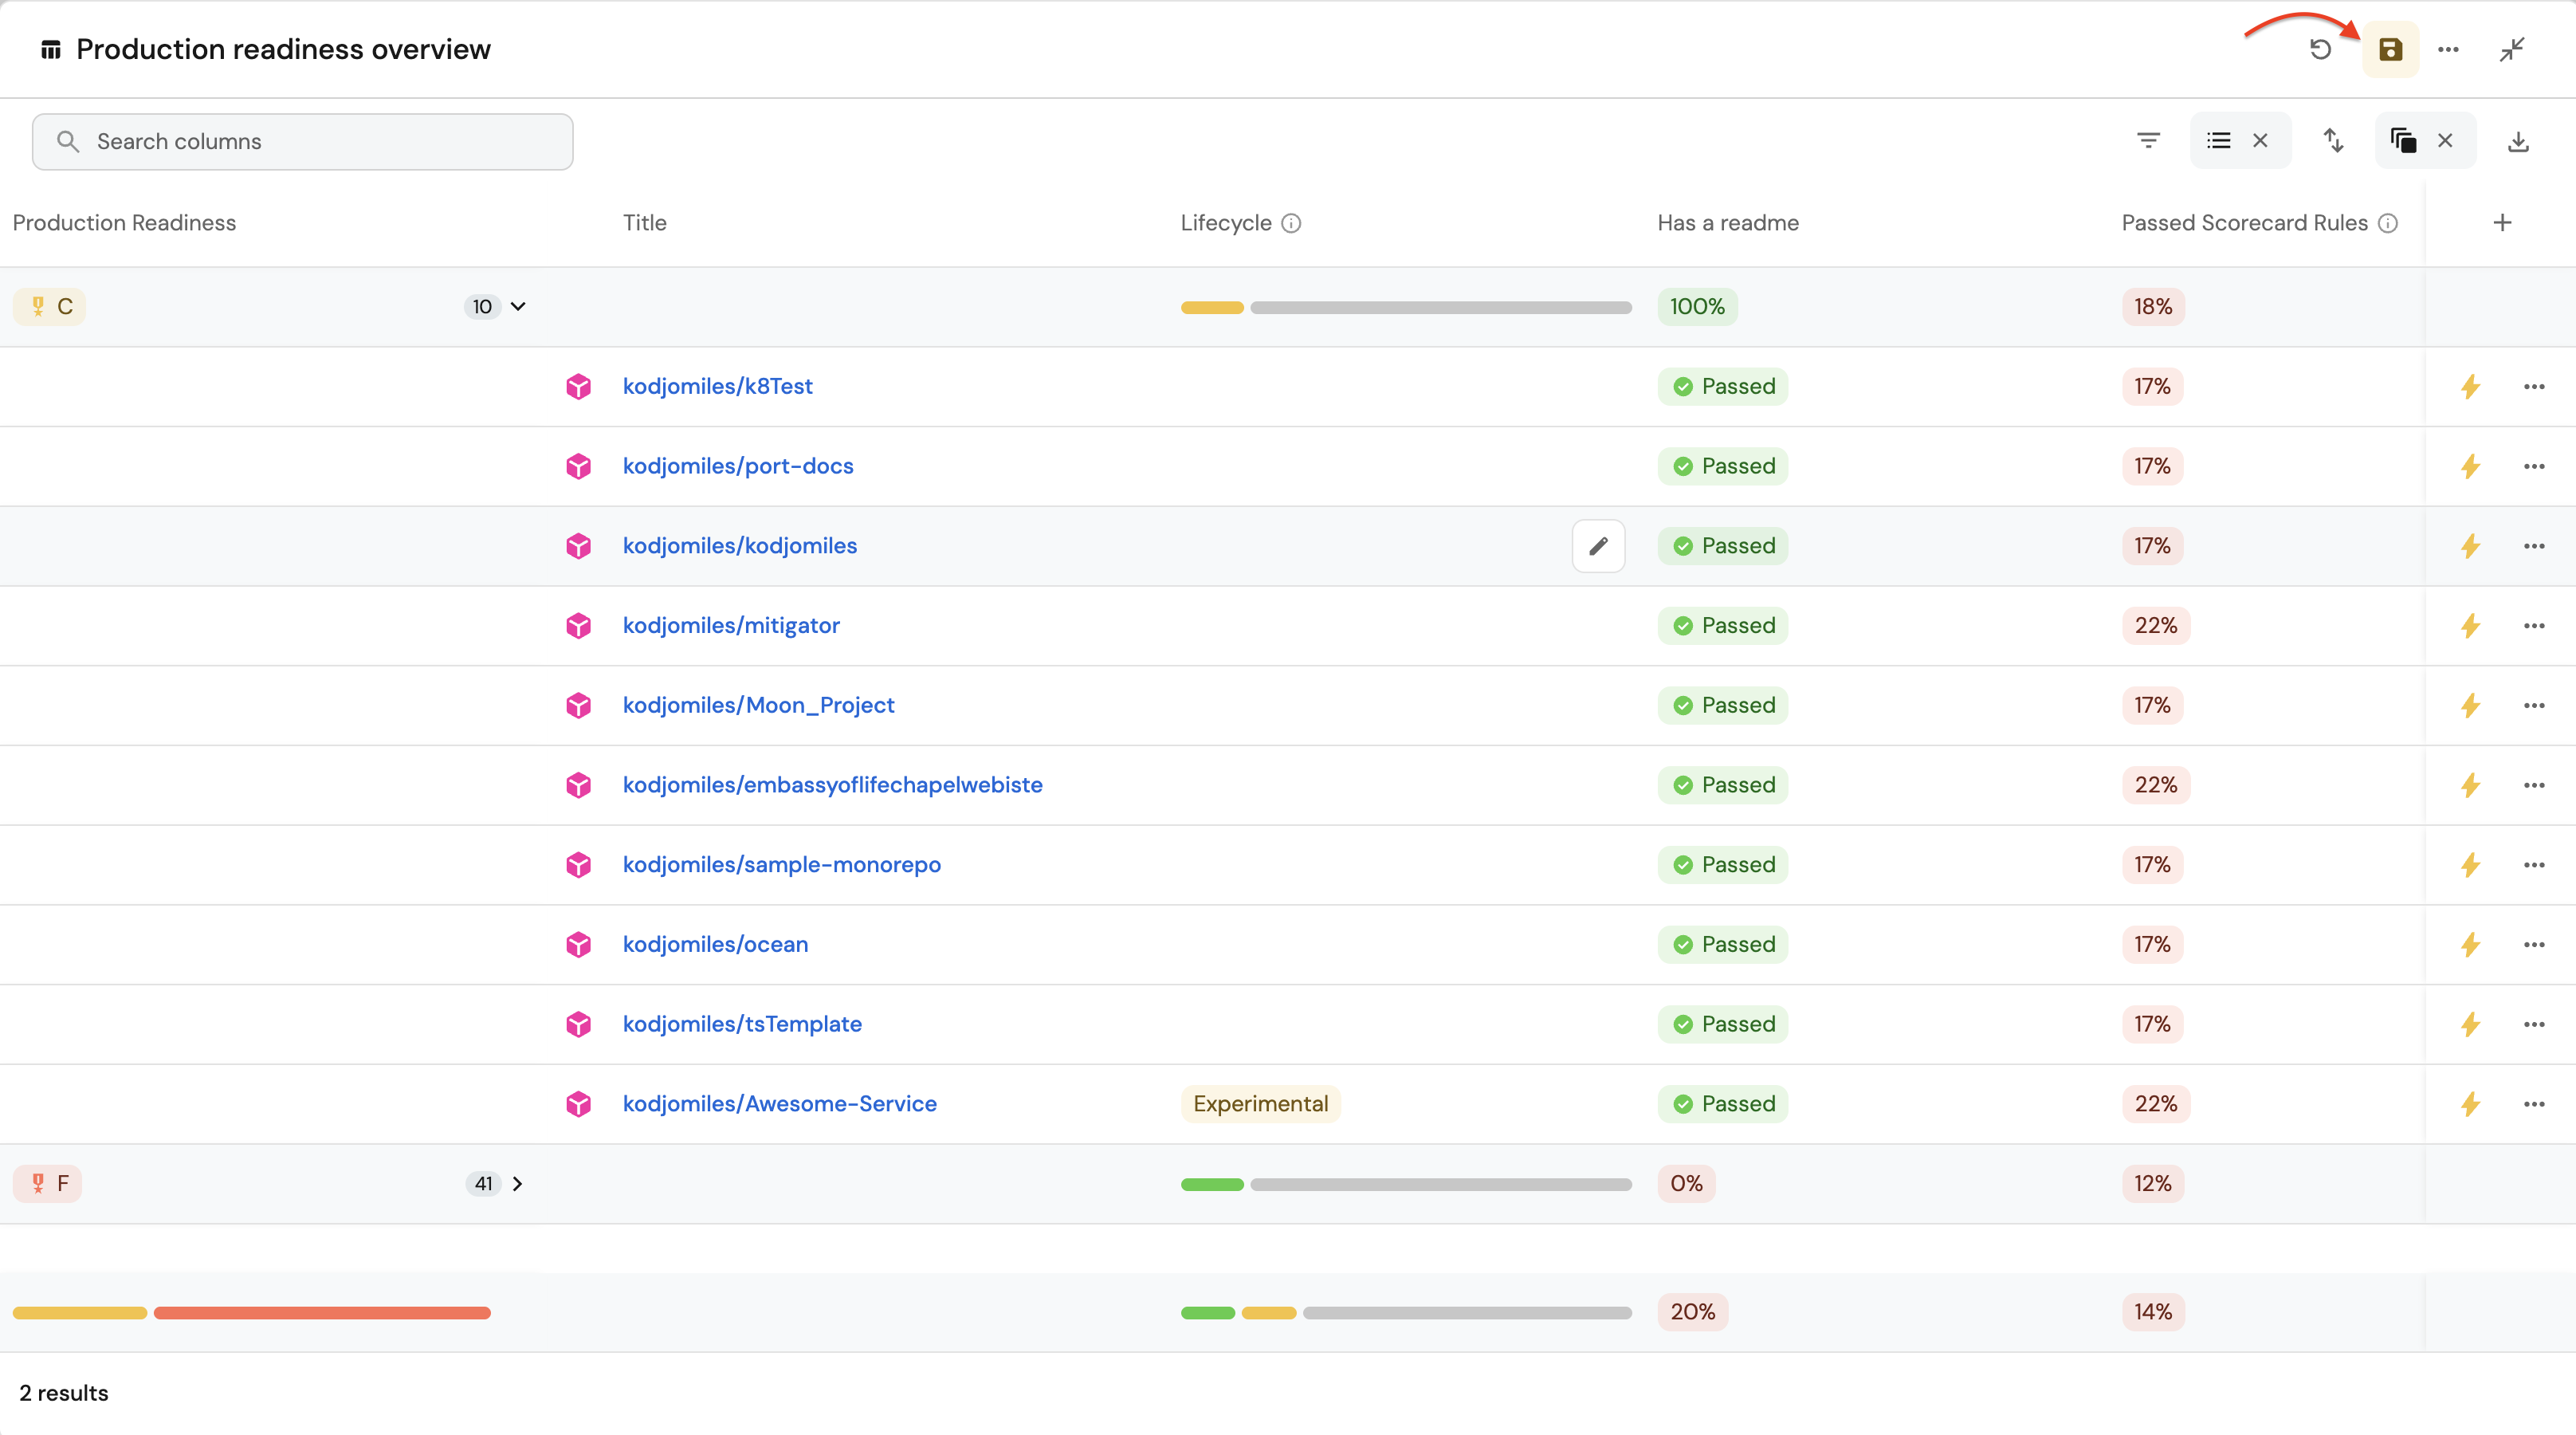Open kodjomiles/Moon_Project entity page
This screenshot has height=1435, width=2576.
pyautogui.click(x=758, y=705)
